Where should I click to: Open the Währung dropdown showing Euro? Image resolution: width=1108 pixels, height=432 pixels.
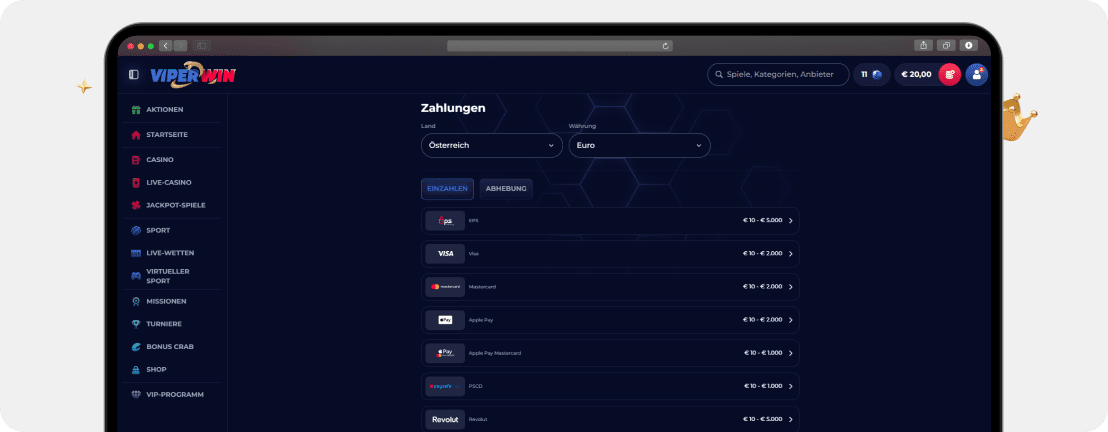click(x=639, y=145)
